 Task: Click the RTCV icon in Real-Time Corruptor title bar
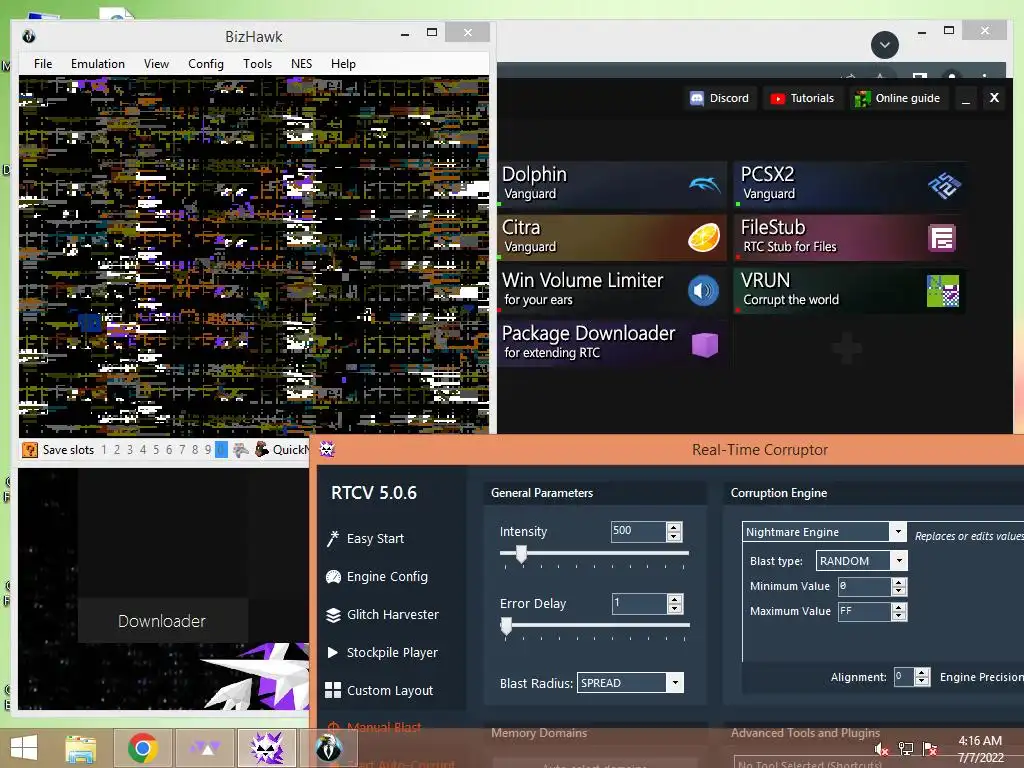coord(327,449)
